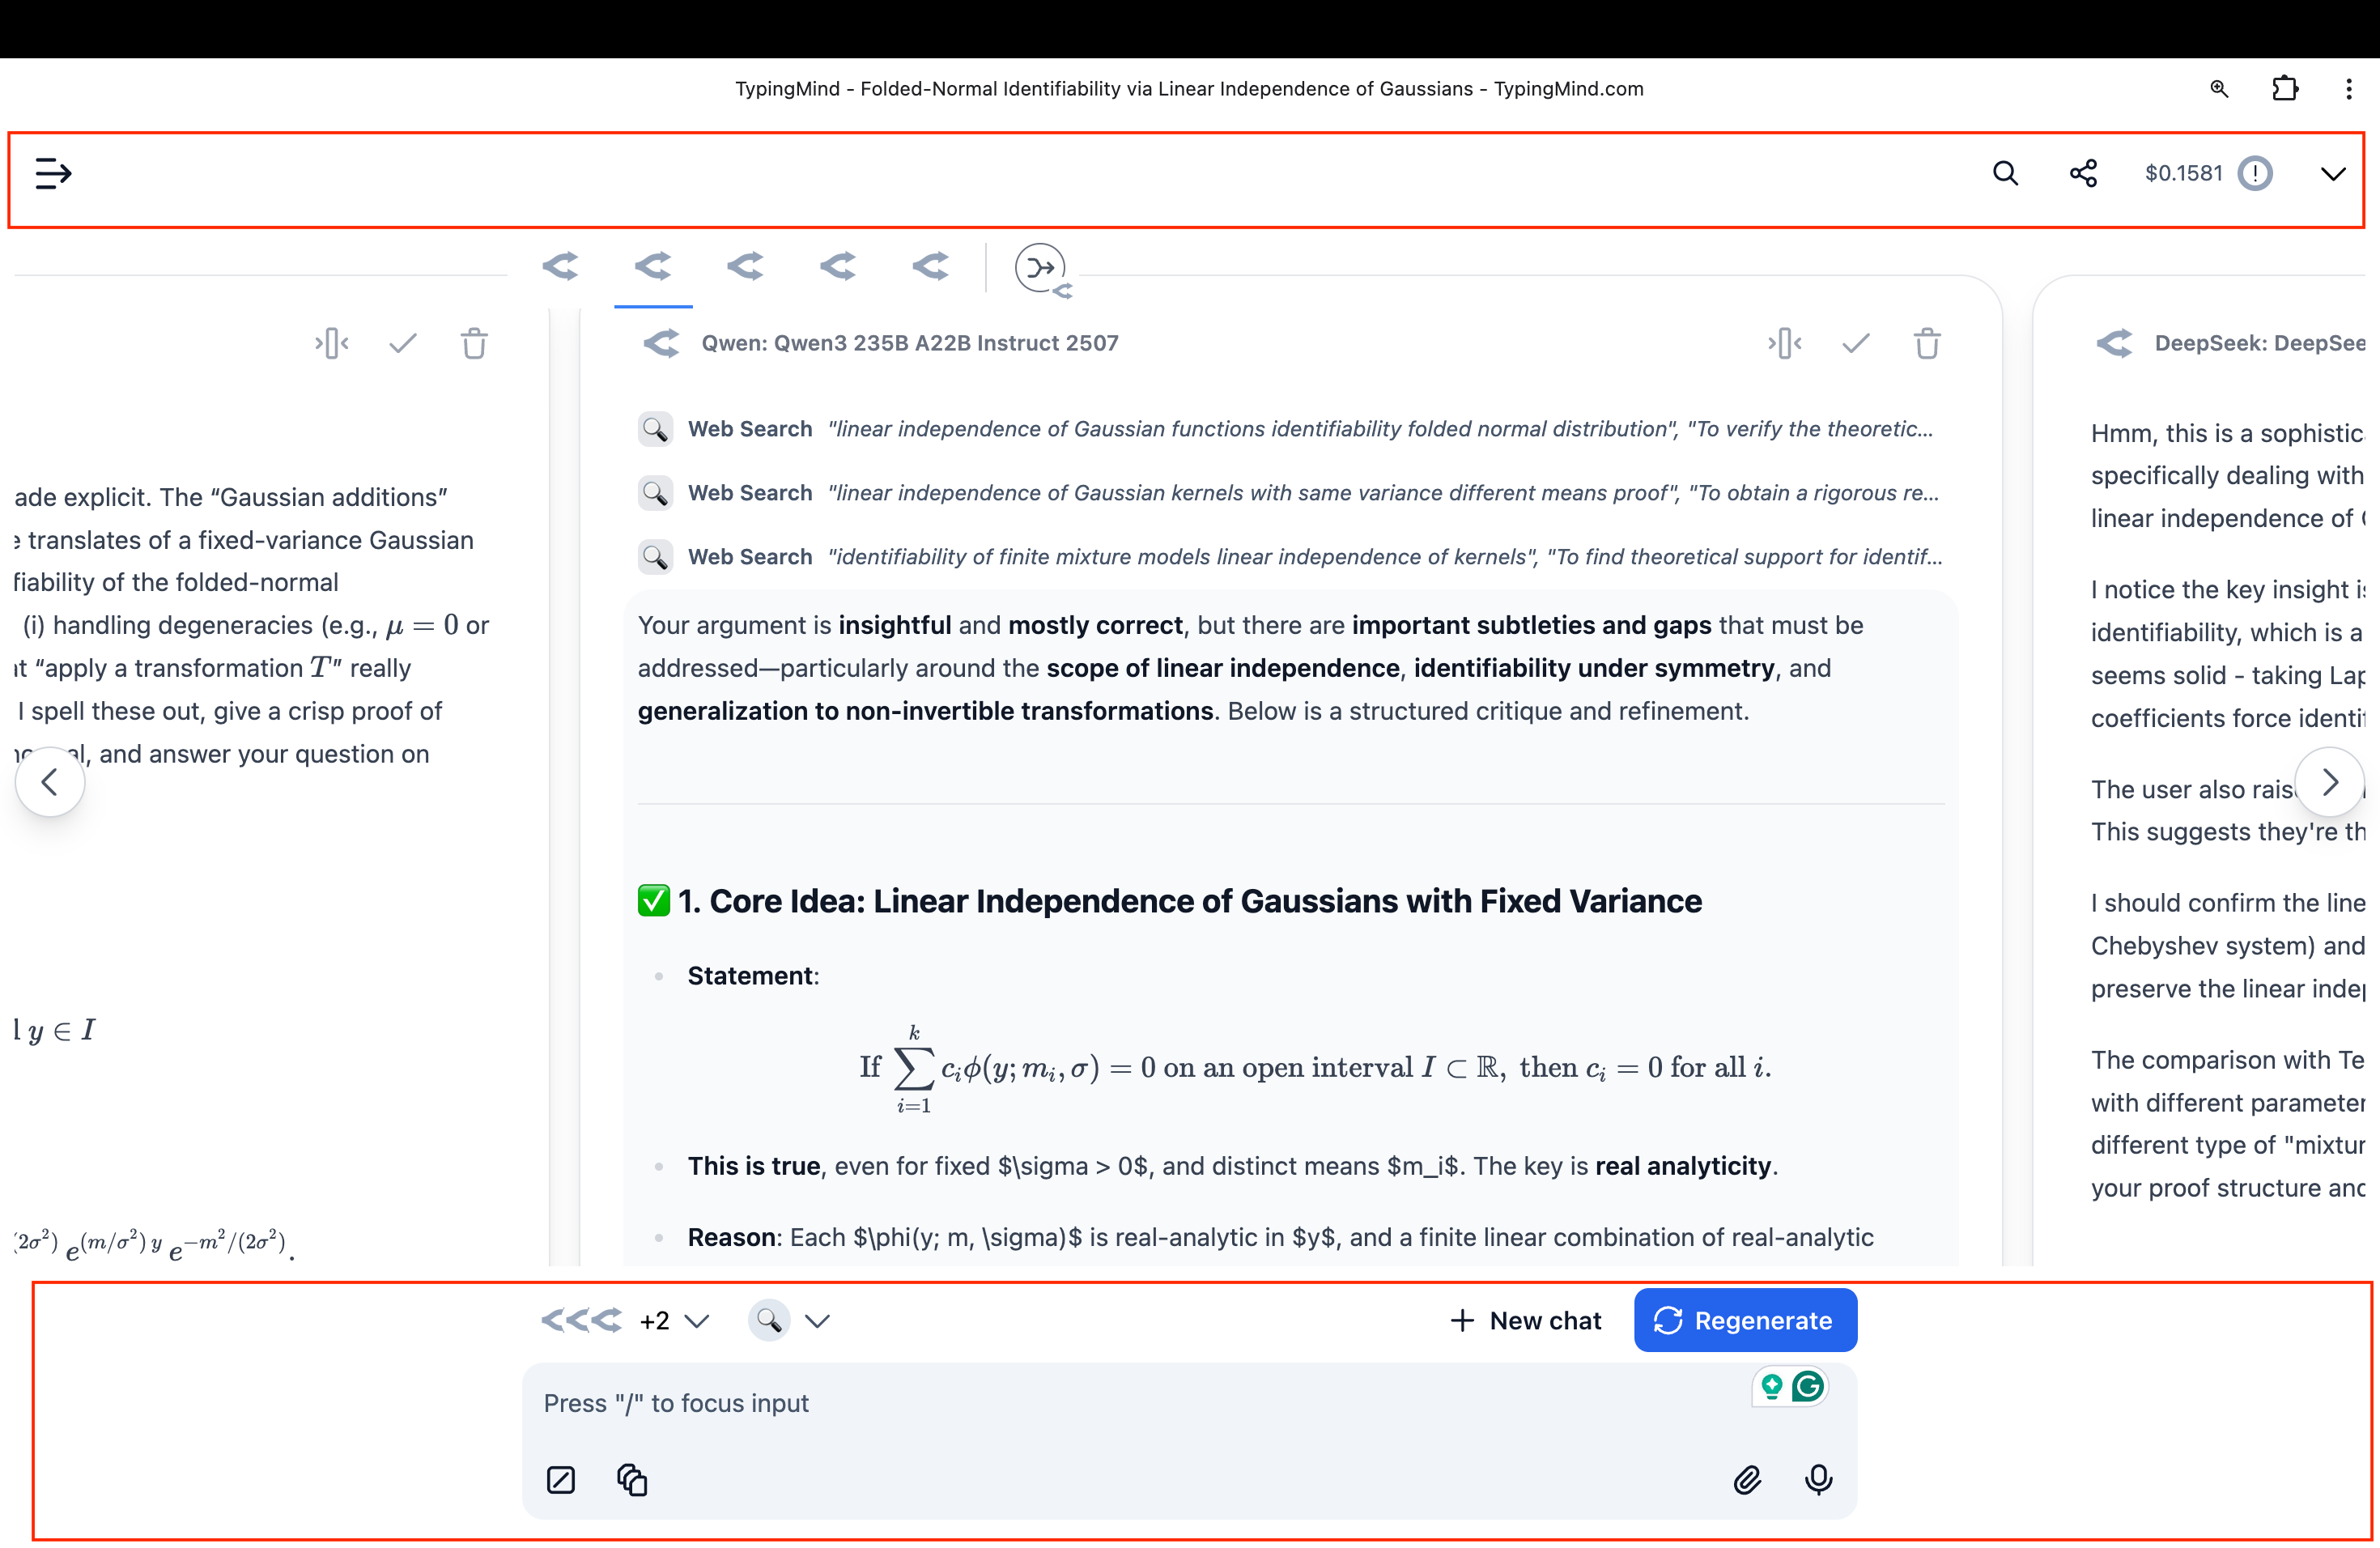Image resolution: width=2380 pixels, height=1548 pixels.
Task: Open the model selector showing +2
Action: [625, 1321]
